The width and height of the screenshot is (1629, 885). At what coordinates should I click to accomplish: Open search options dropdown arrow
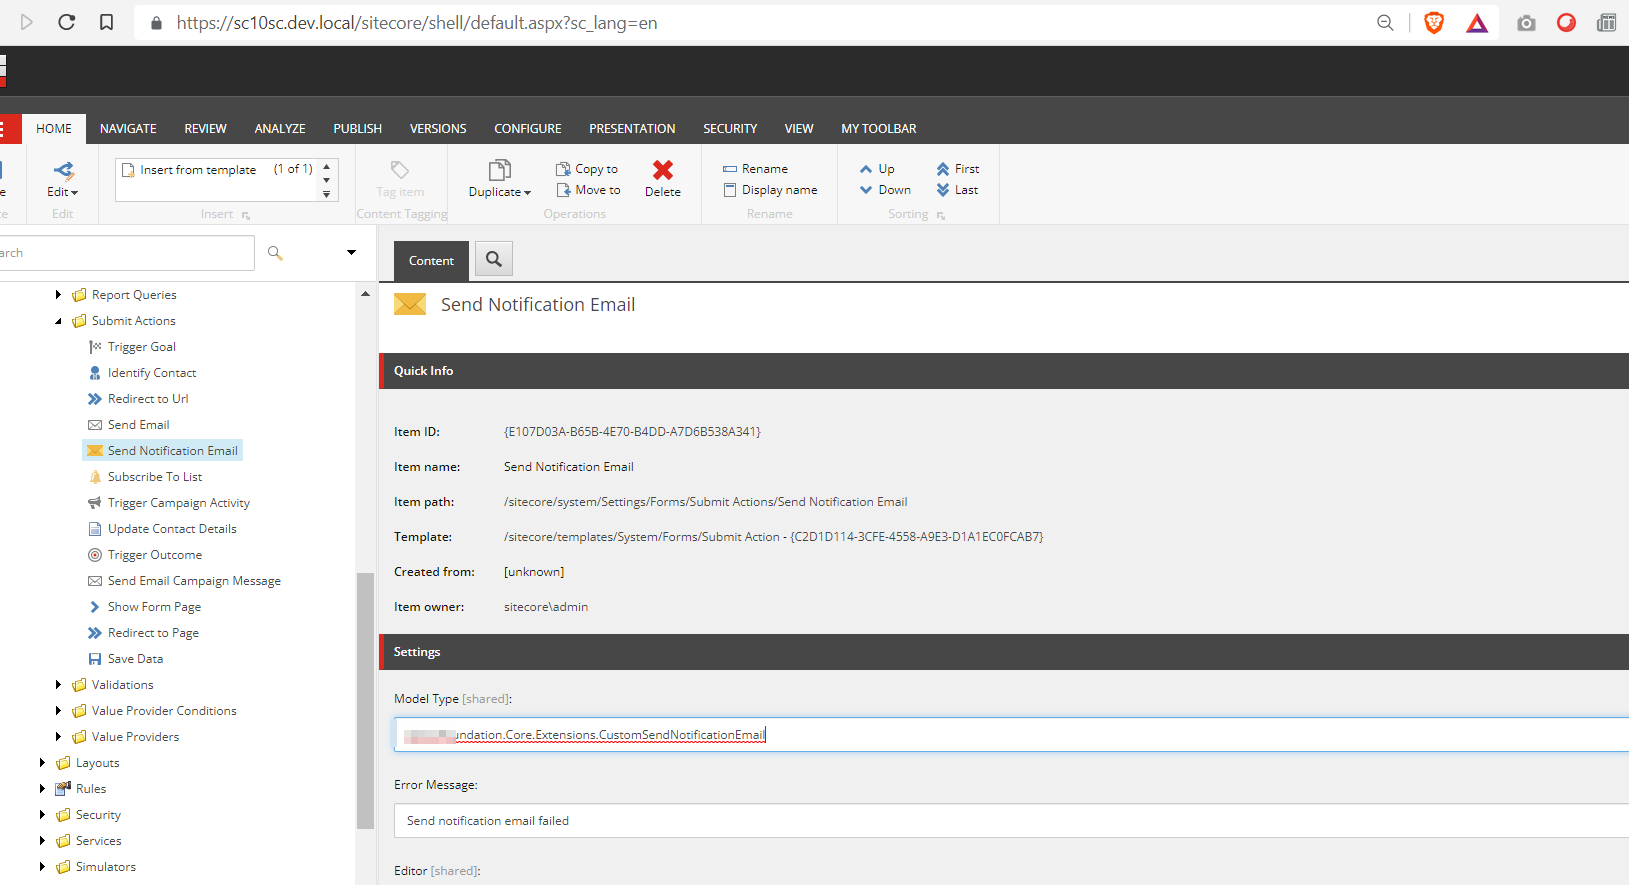click(x=351, y=252)
